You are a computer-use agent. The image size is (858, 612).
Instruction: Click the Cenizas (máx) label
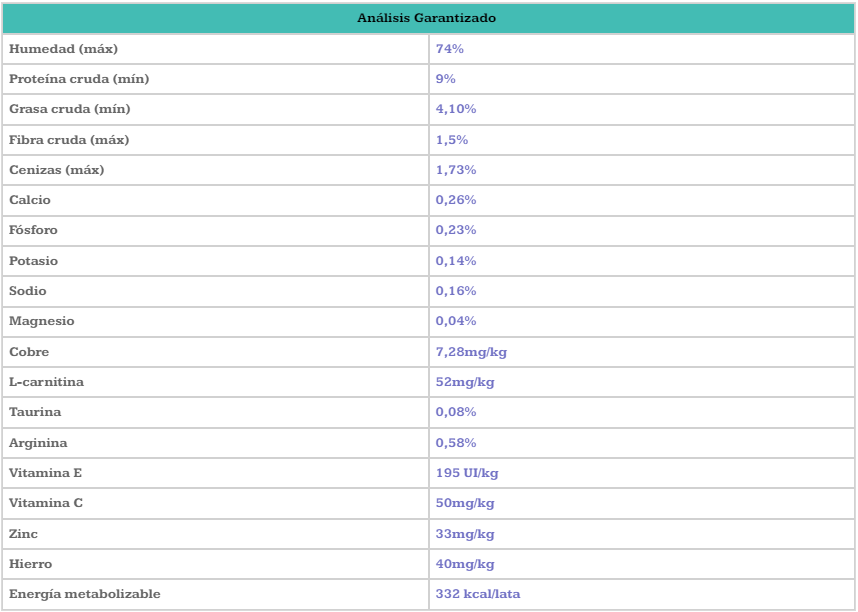point(57,170)
